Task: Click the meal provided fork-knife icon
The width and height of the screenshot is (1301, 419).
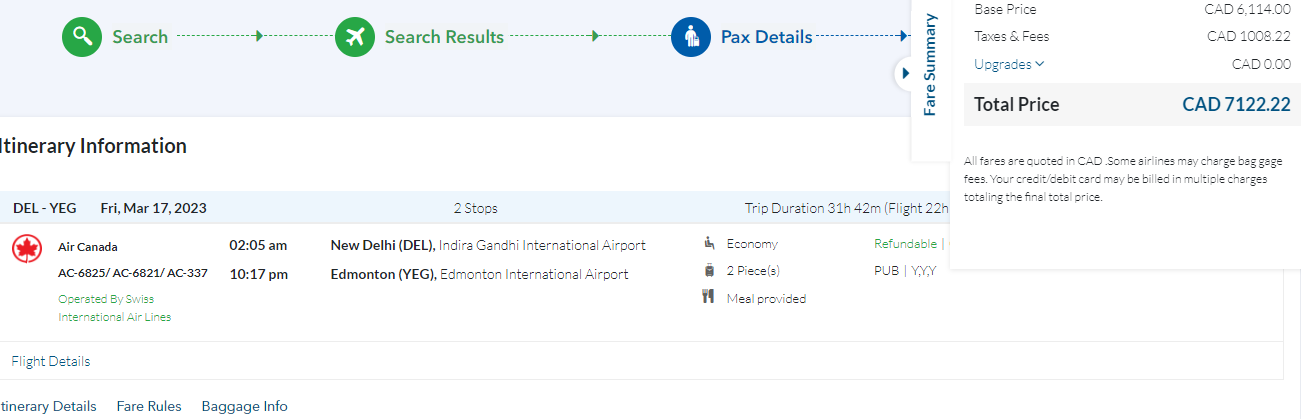Action: 708,297
